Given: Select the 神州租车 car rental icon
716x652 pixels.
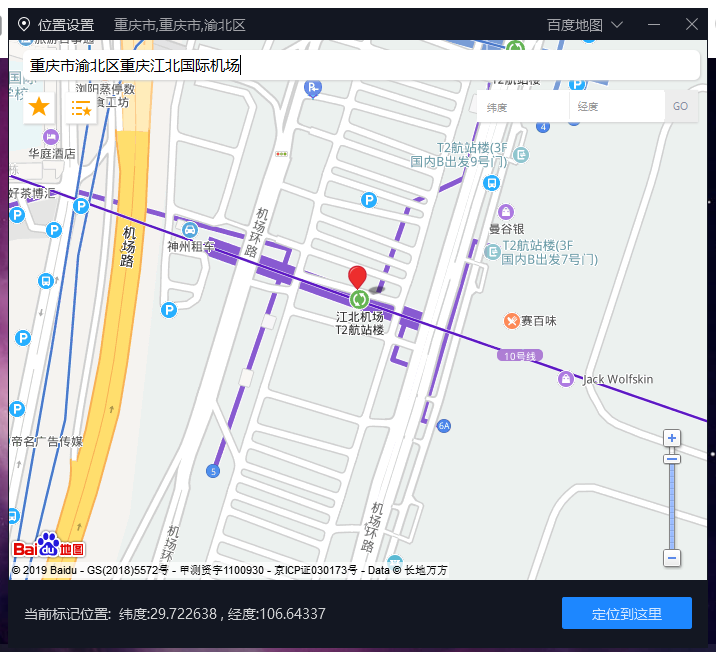Looking at the screenshot, I should 190,230.
